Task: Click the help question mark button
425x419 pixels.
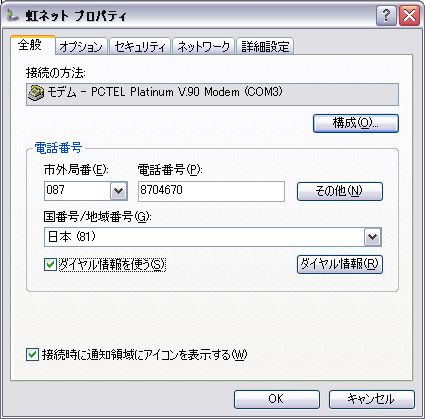Action: point(386,15)
